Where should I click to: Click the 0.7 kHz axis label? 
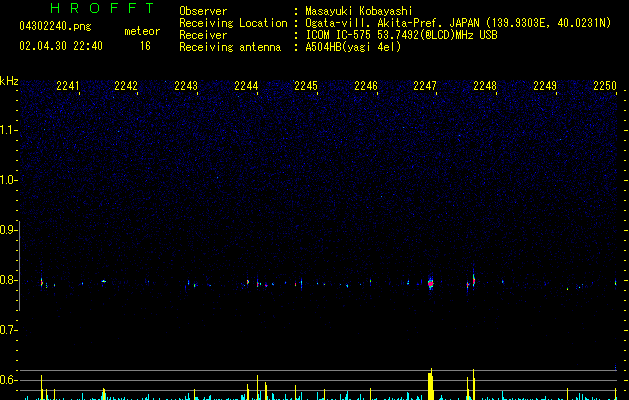click(8, 330)
